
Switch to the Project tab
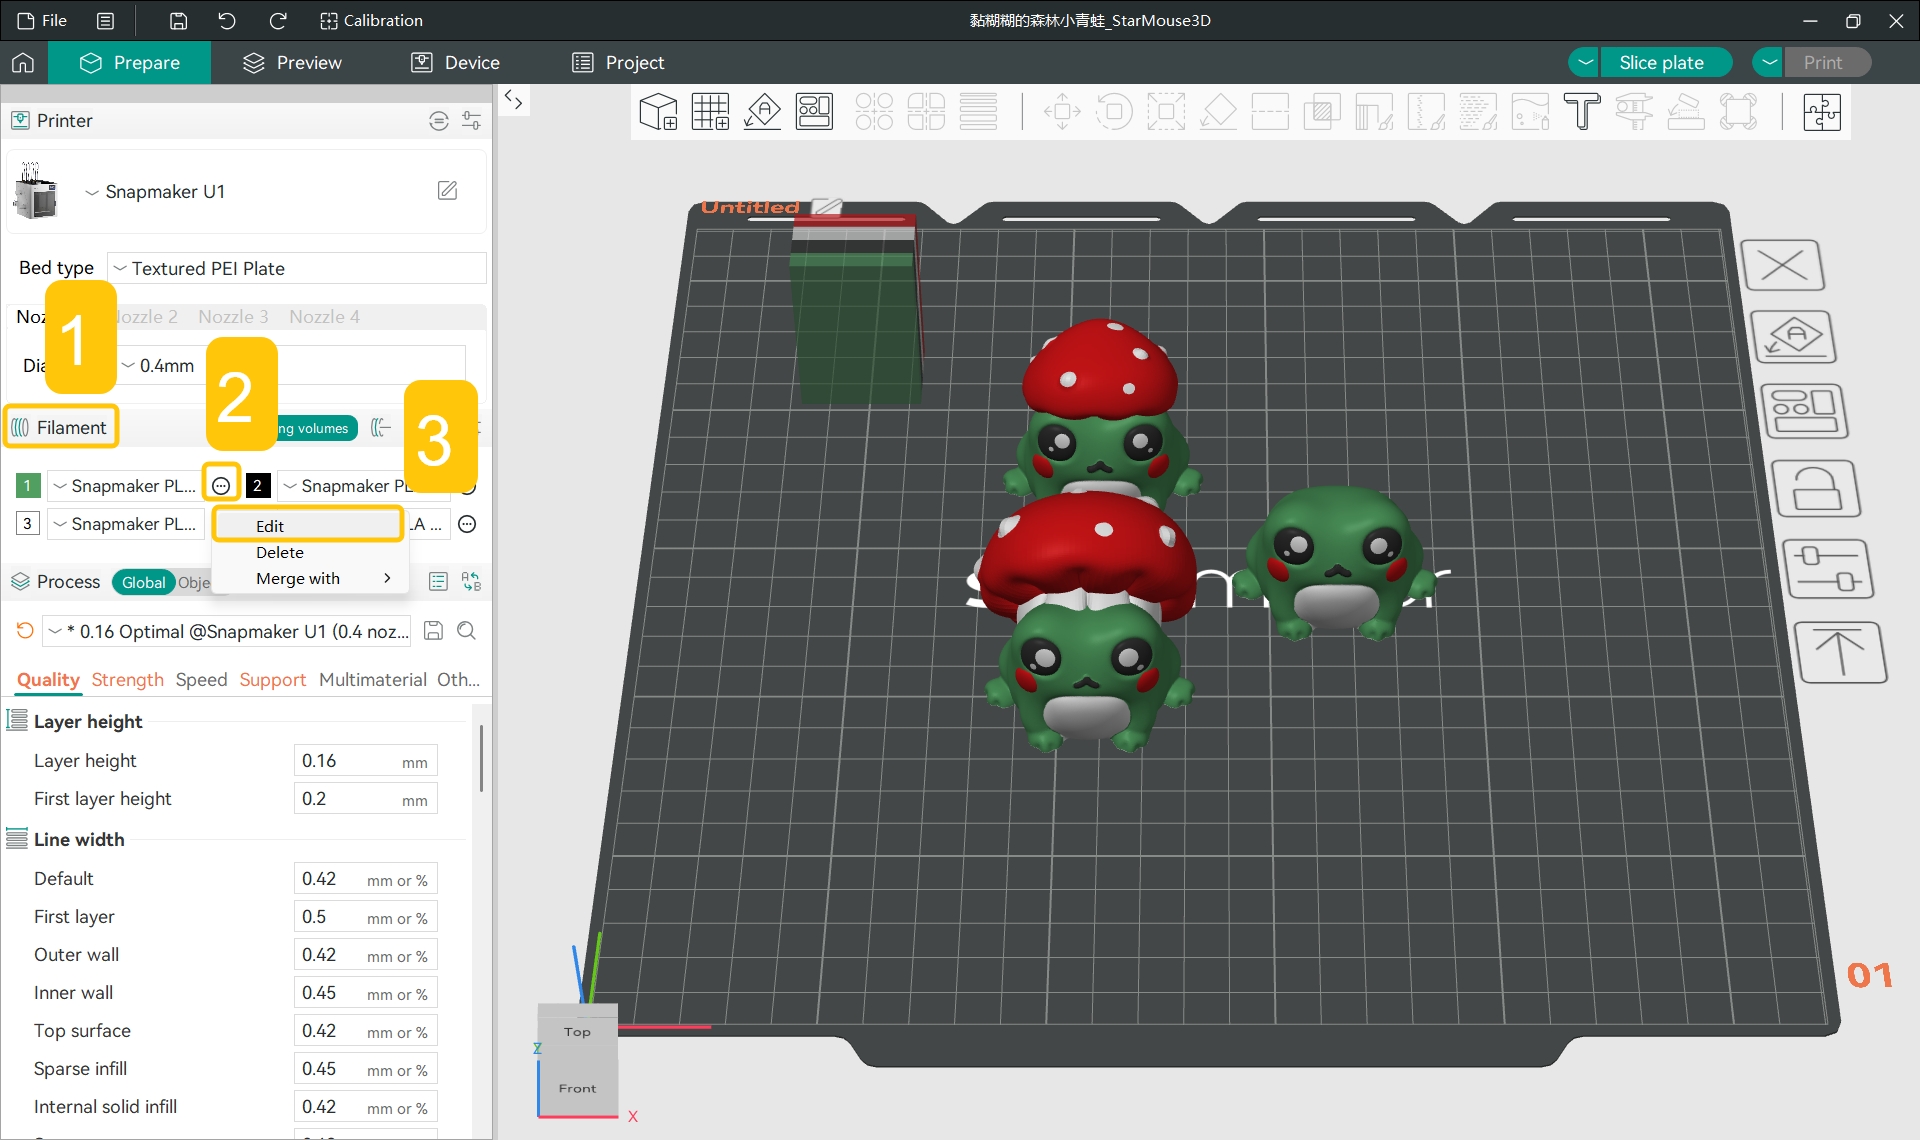point(618,63)
